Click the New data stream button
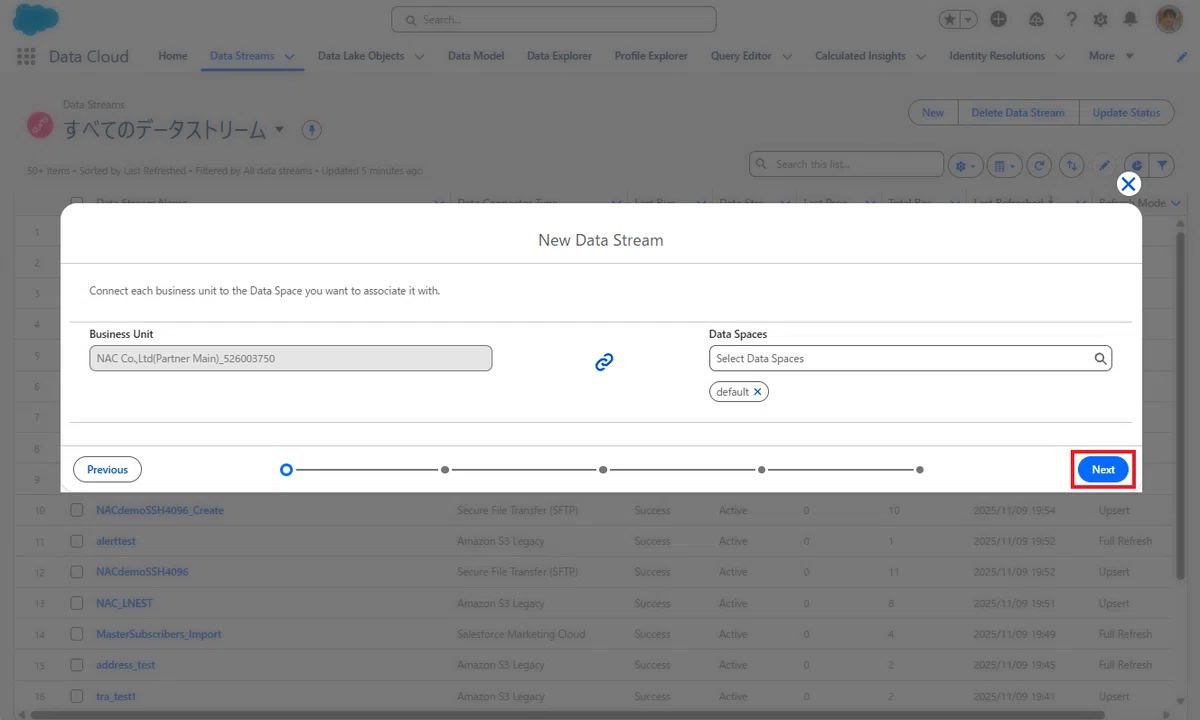1200x720 pixels. click(x=933, y=113)
